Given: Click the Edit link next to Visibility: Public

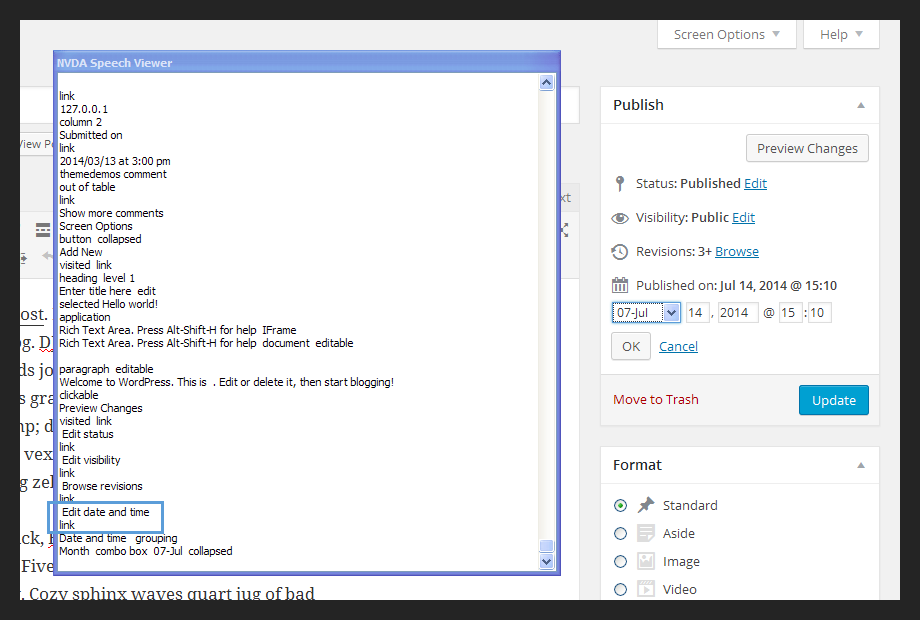Looking at the screenshot, I should pyautogui.click(x=743, y=218).
